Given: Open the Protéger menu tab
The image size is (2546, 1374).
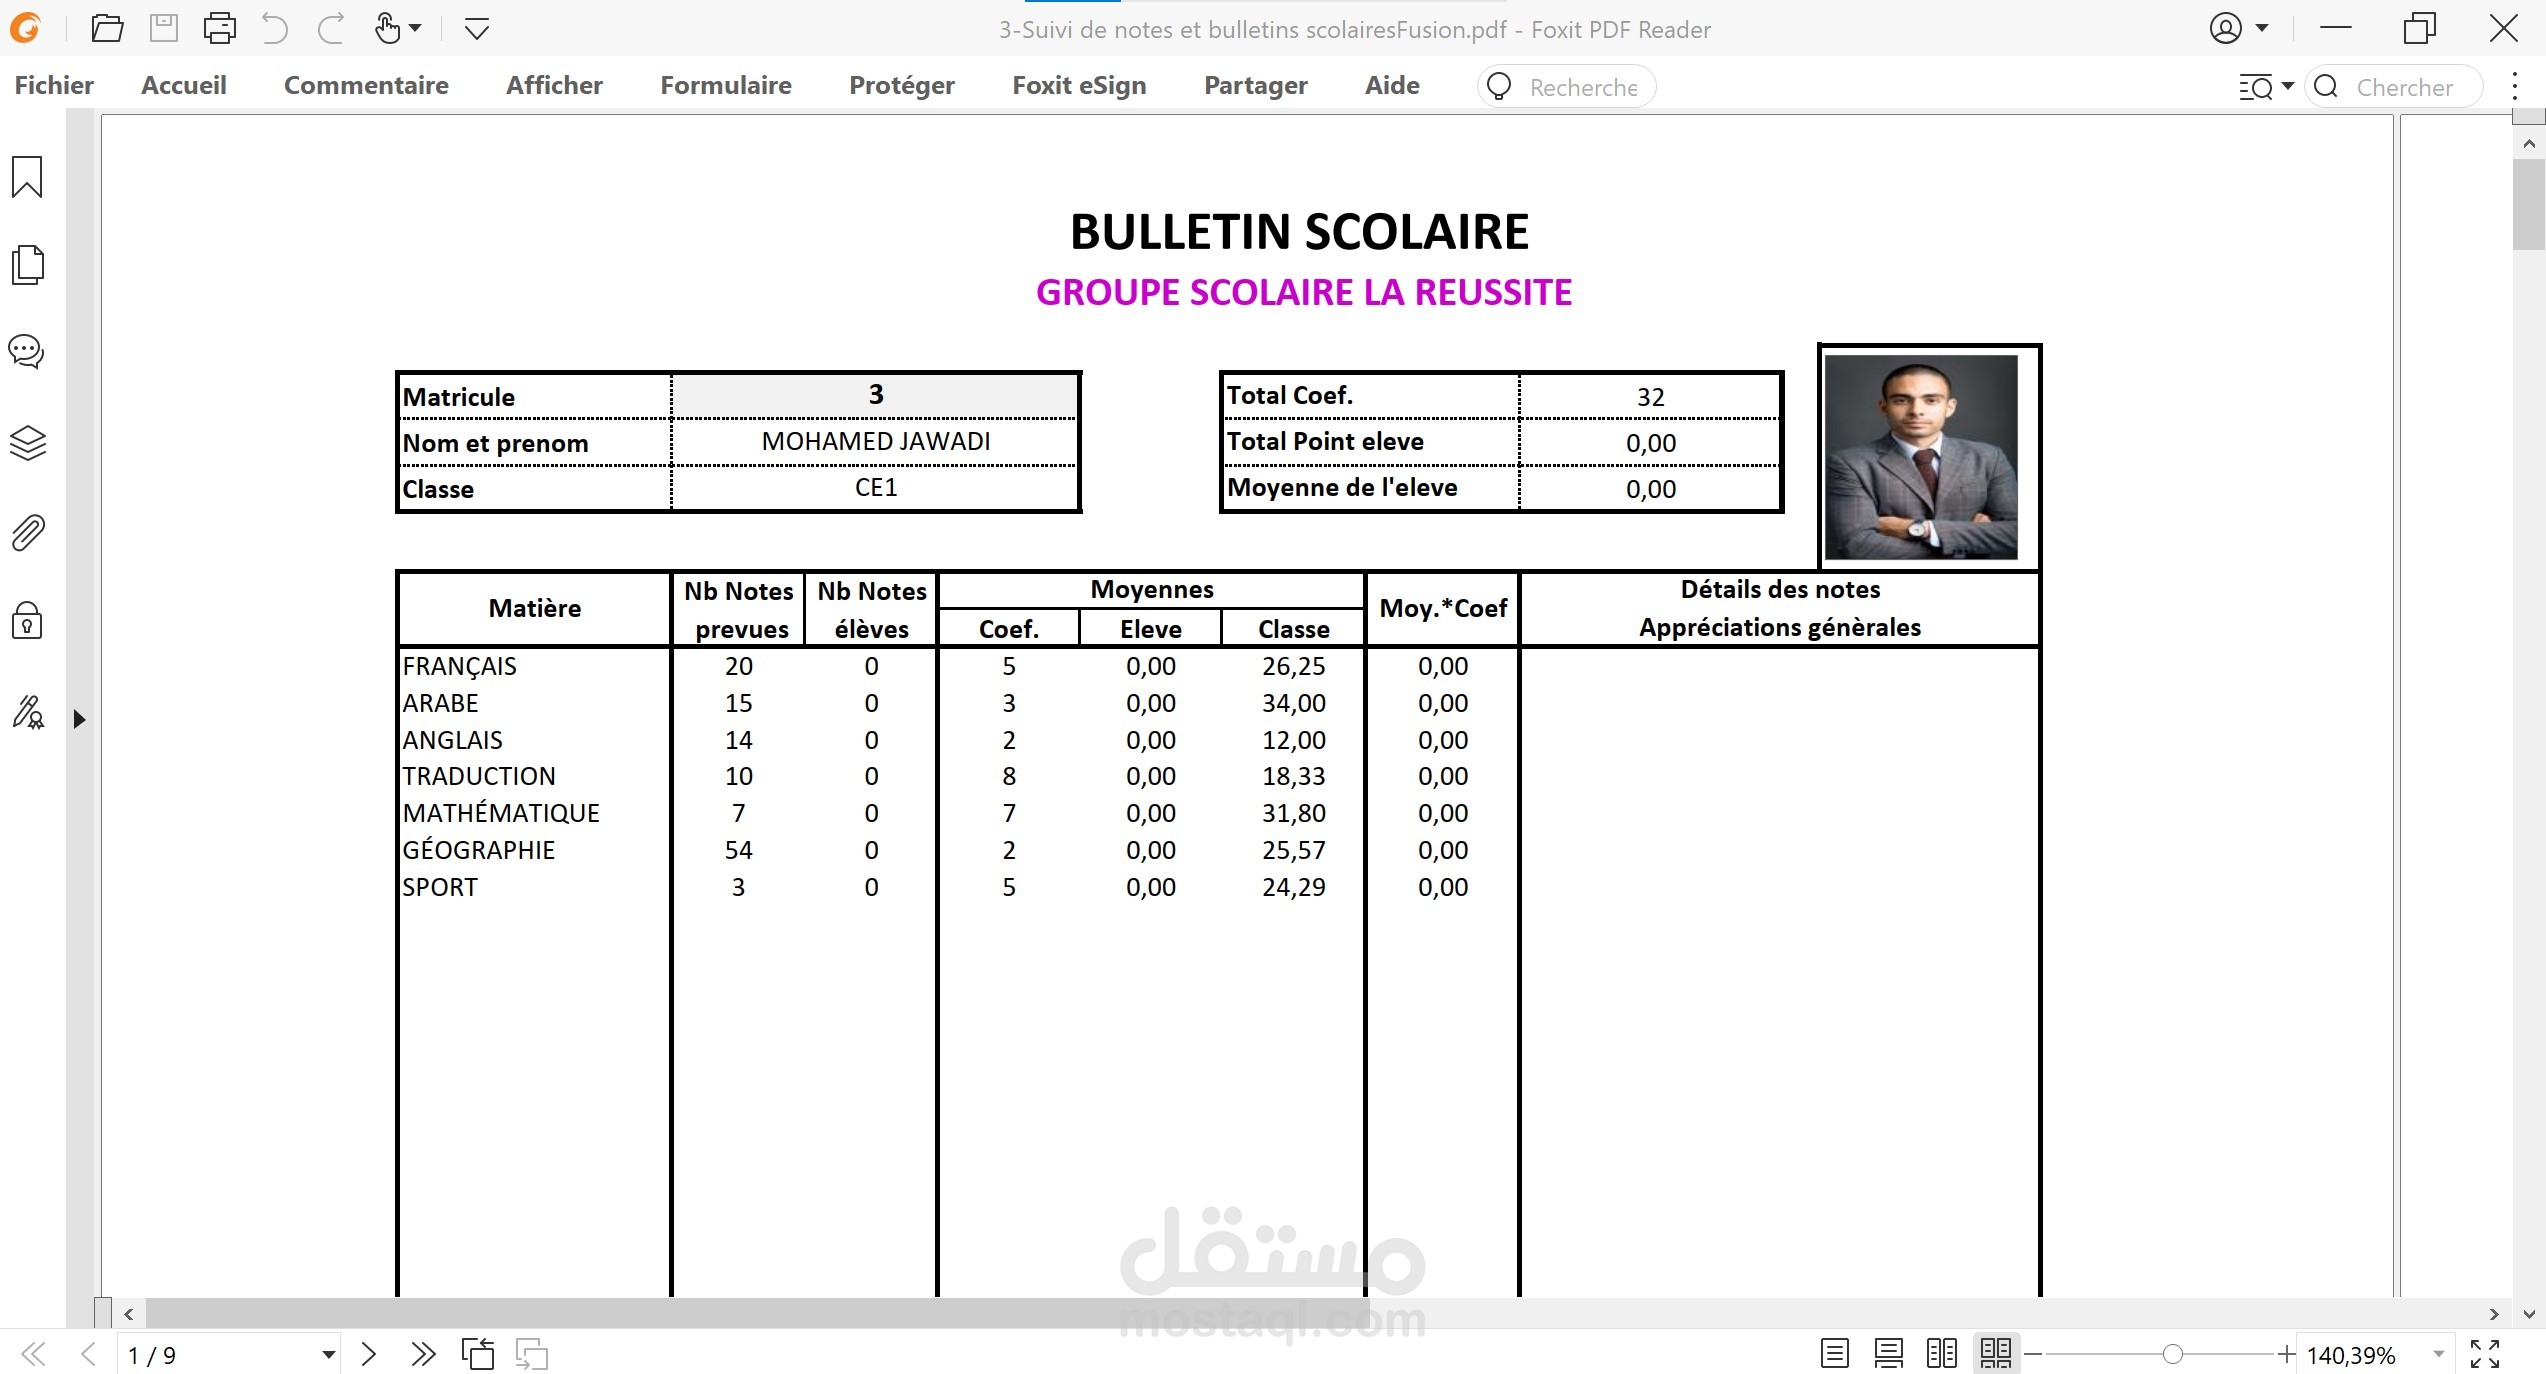Looking at the screenshot, I should pos(901,86).
